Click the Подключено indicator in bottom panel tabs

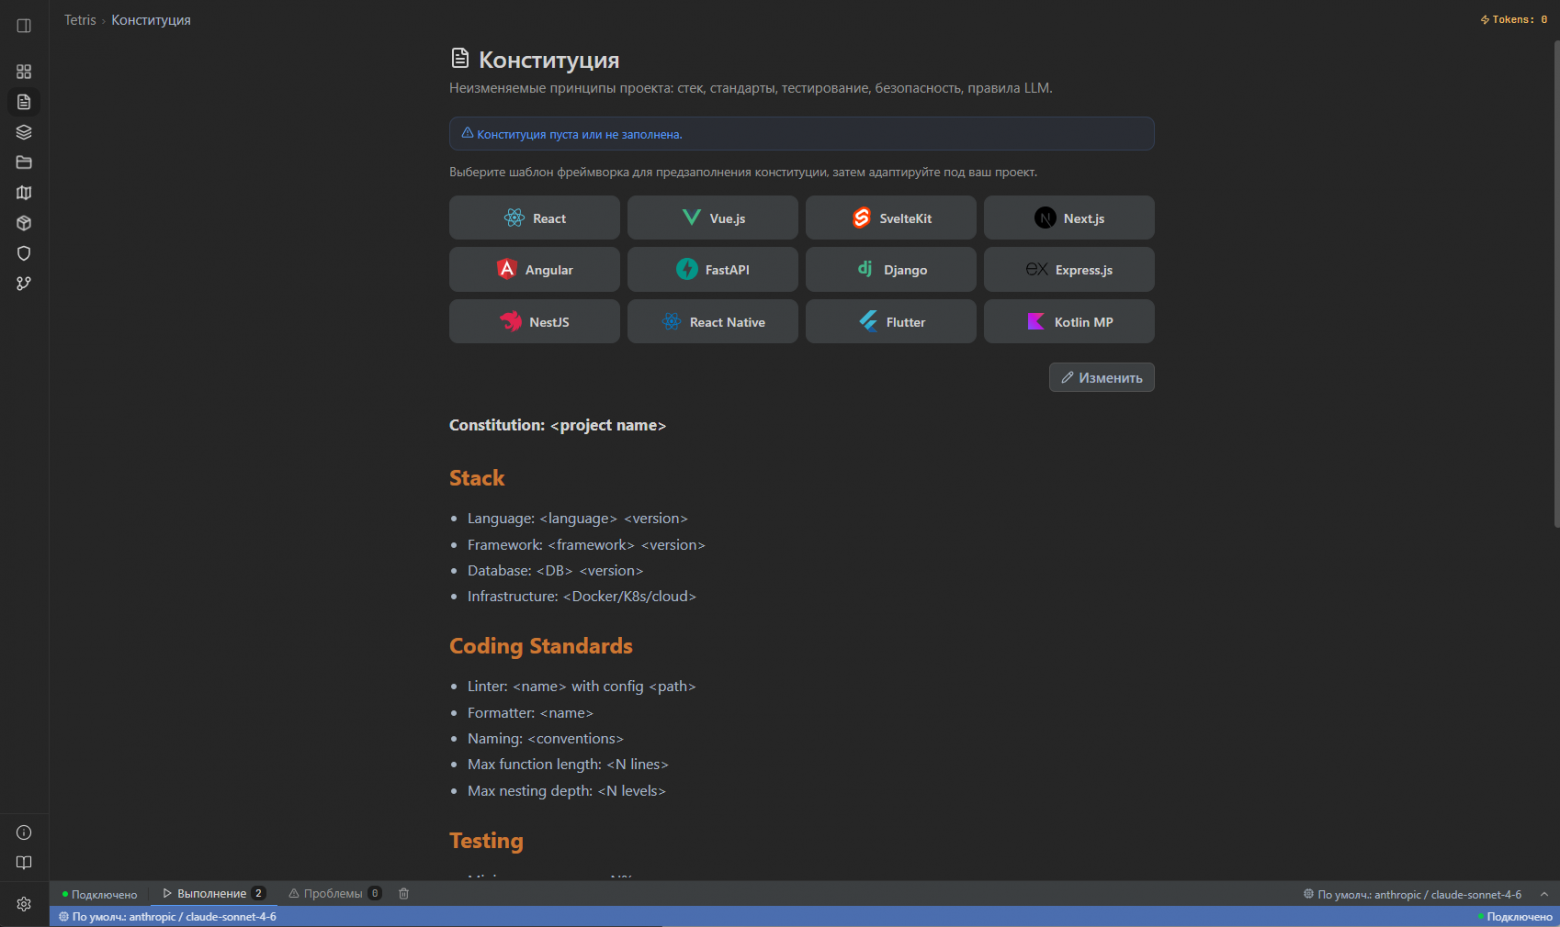click(x=100, y=894)
